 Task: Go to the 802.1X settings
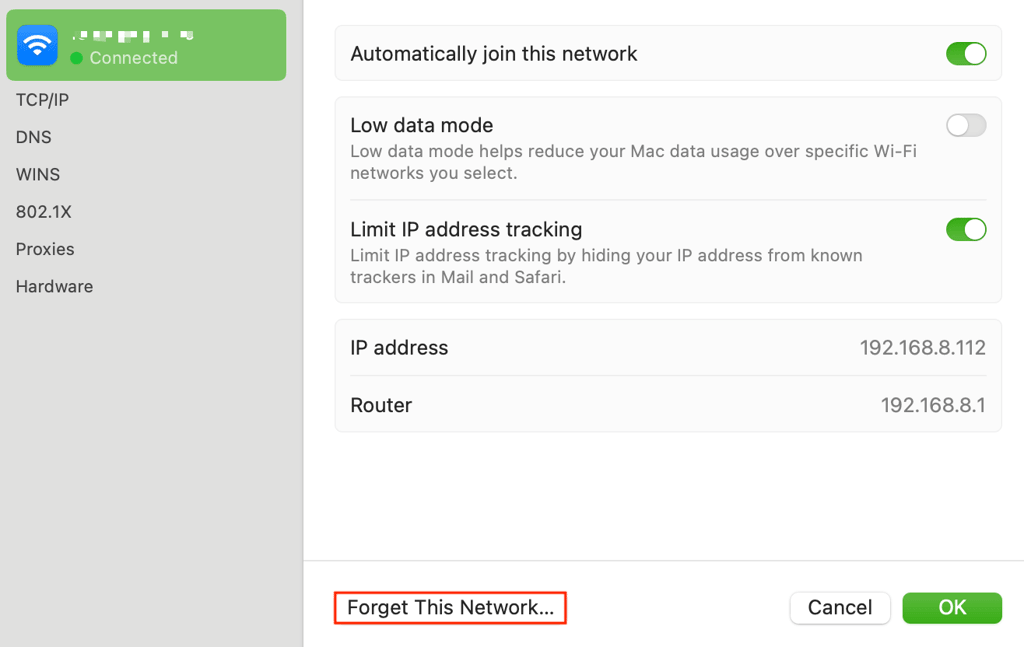pos(44,212)
